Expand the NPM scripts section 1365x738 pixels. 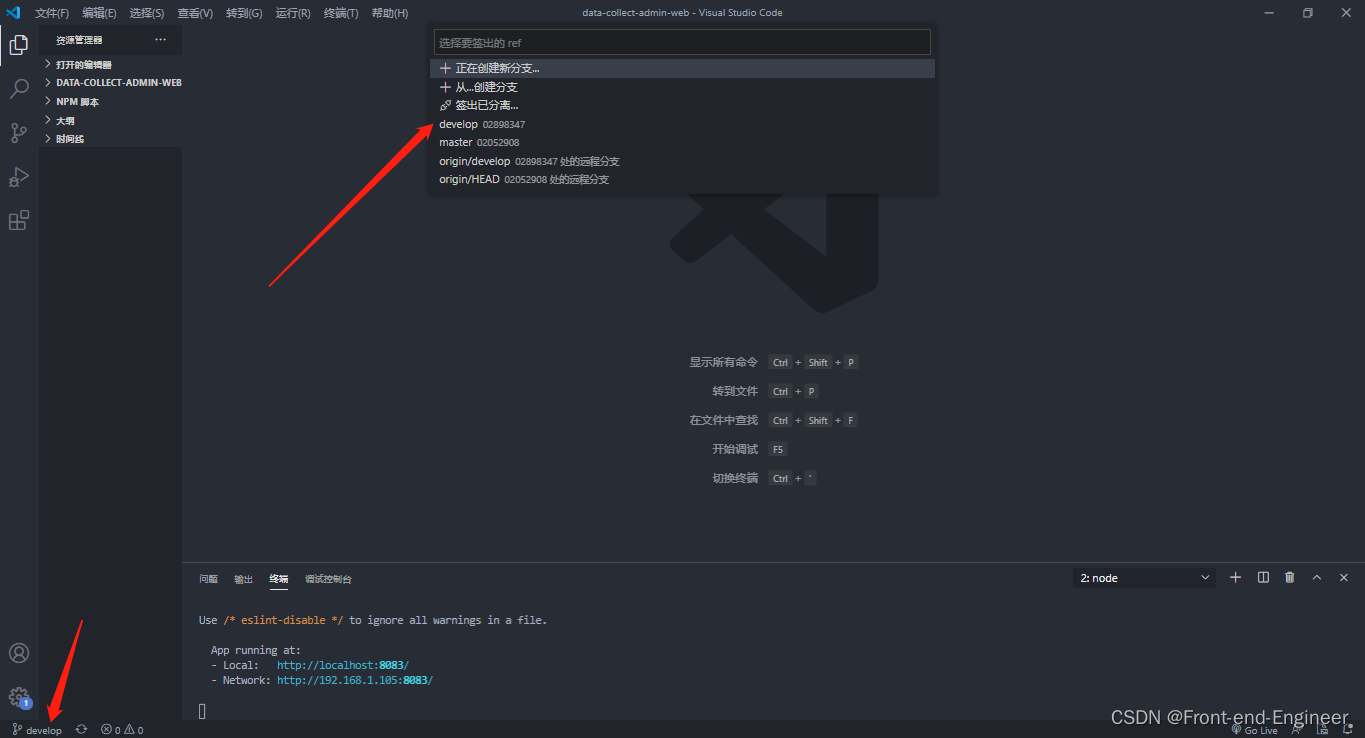[x=110, y=102]
